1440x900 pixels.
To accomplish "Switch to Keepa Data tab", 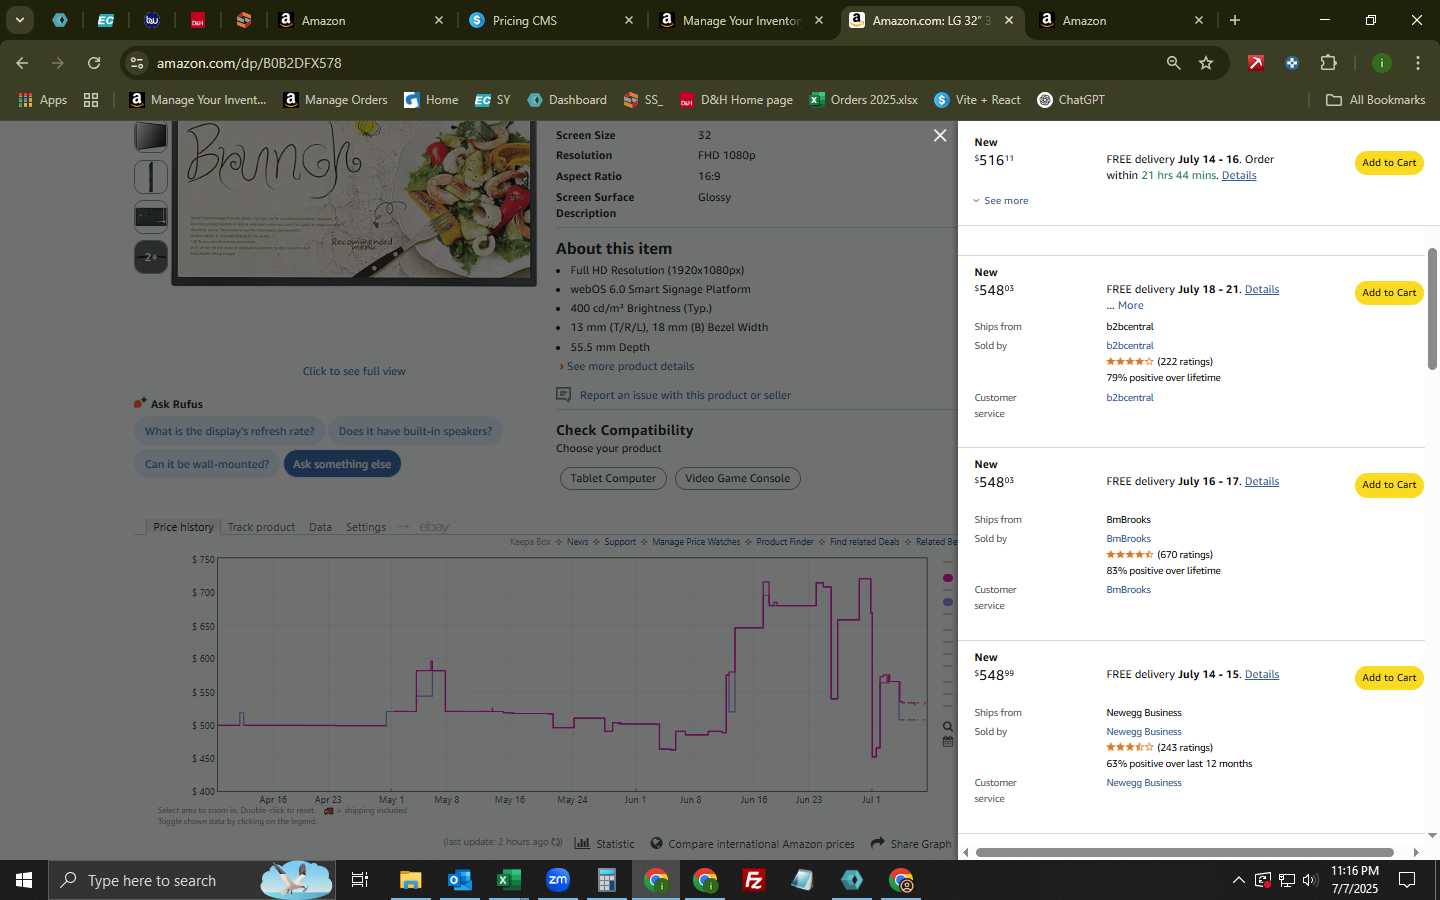I will [x=320, y=527].
